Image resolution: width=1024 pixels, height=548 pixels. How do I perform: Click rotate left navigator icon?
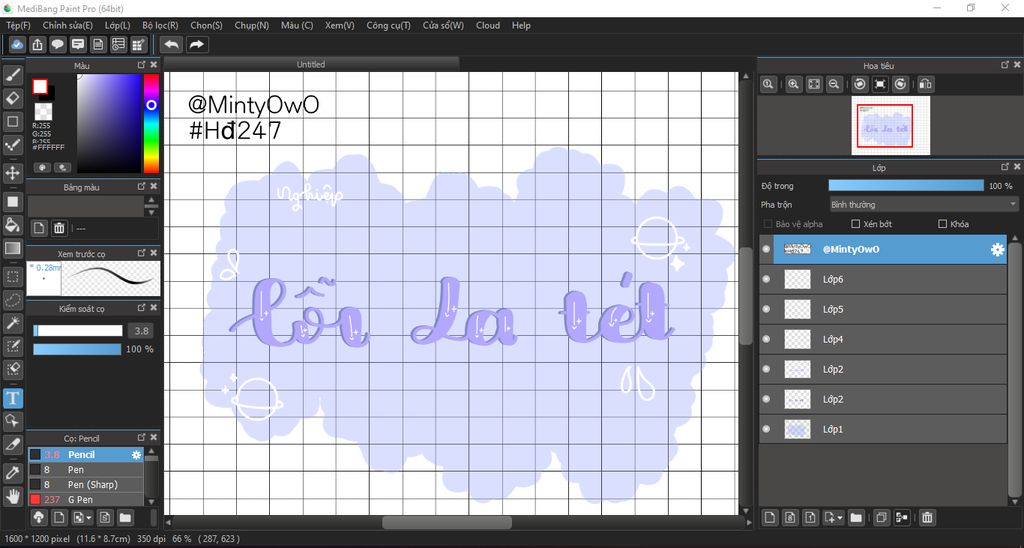click(x=860, y=84)
